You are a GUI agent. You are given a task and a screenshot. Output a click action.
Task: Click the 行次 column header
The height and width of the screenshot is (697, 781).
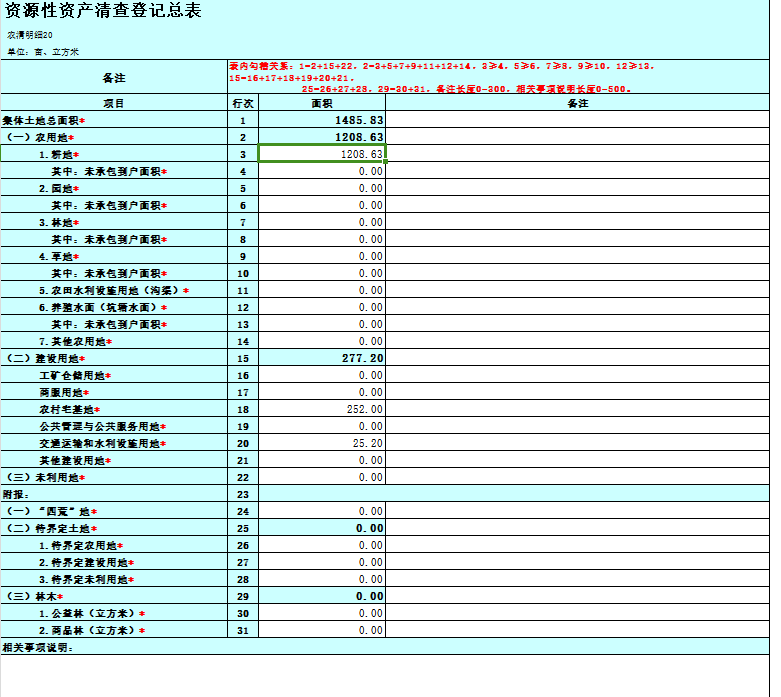tap(243, 103)
